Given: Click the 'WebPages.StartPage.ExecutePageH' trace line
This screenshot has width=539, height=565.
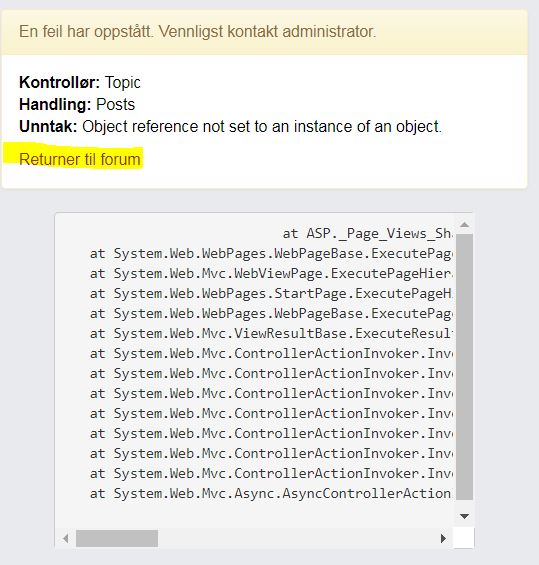Looking at the screenshot, I should click(x=271, y=294).
